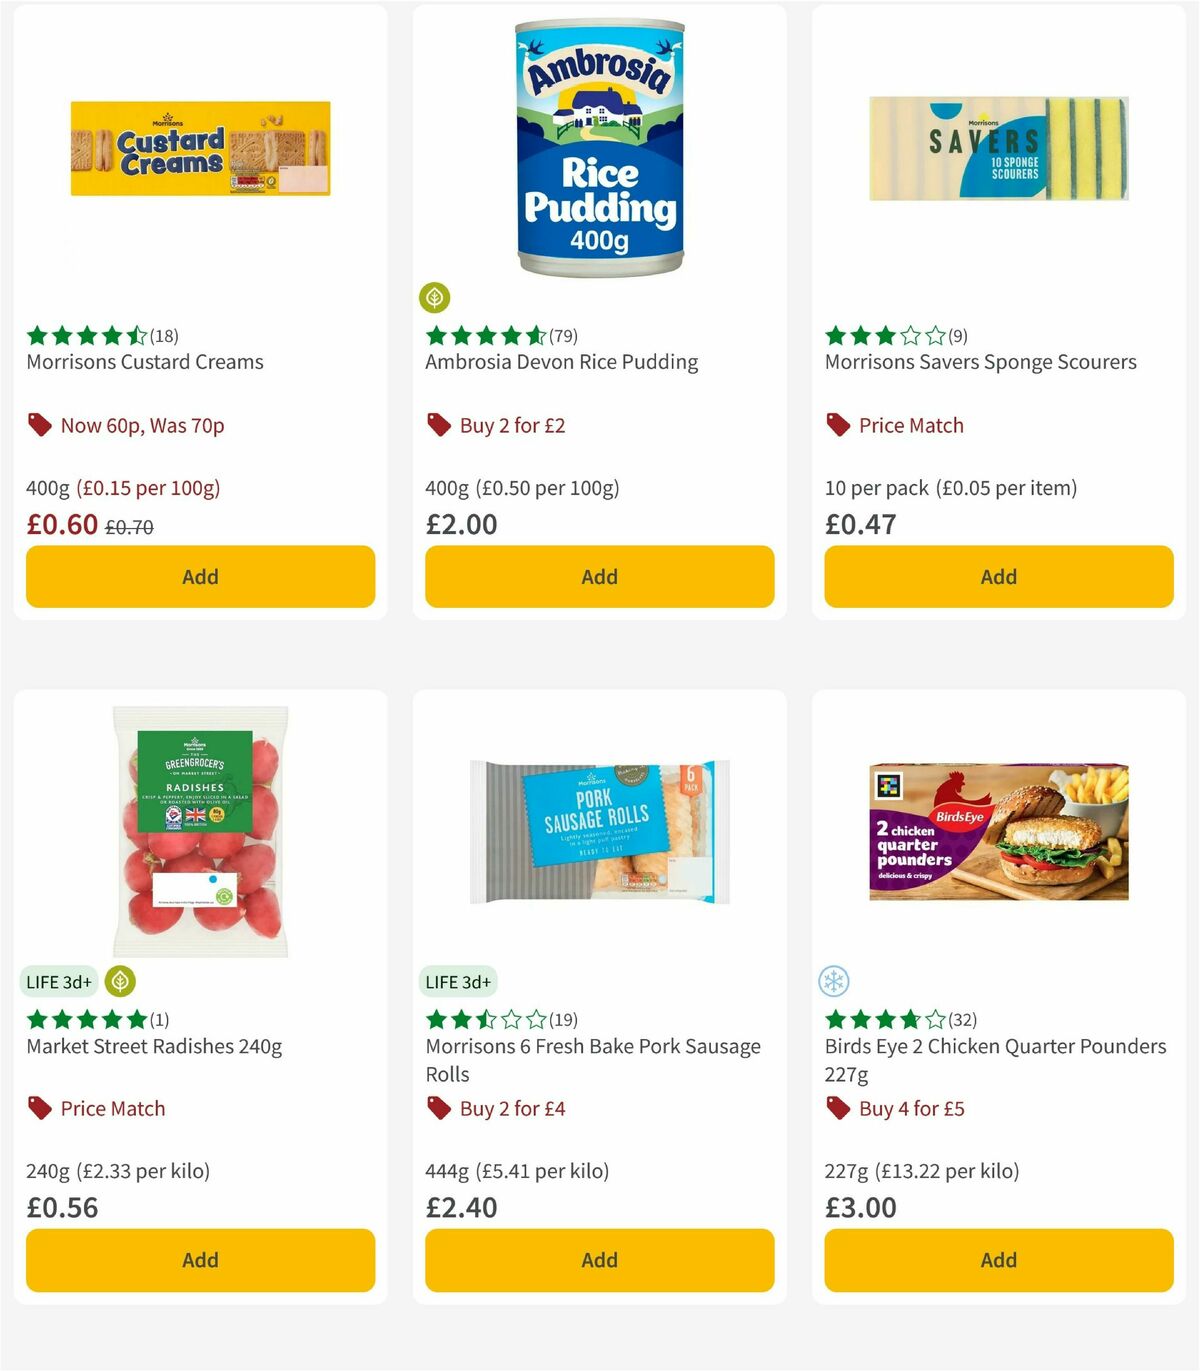The image size is (1200, 1371).
Task: Click the snowflake frozen icon on Birds Eye product
Action: point(832,982)
